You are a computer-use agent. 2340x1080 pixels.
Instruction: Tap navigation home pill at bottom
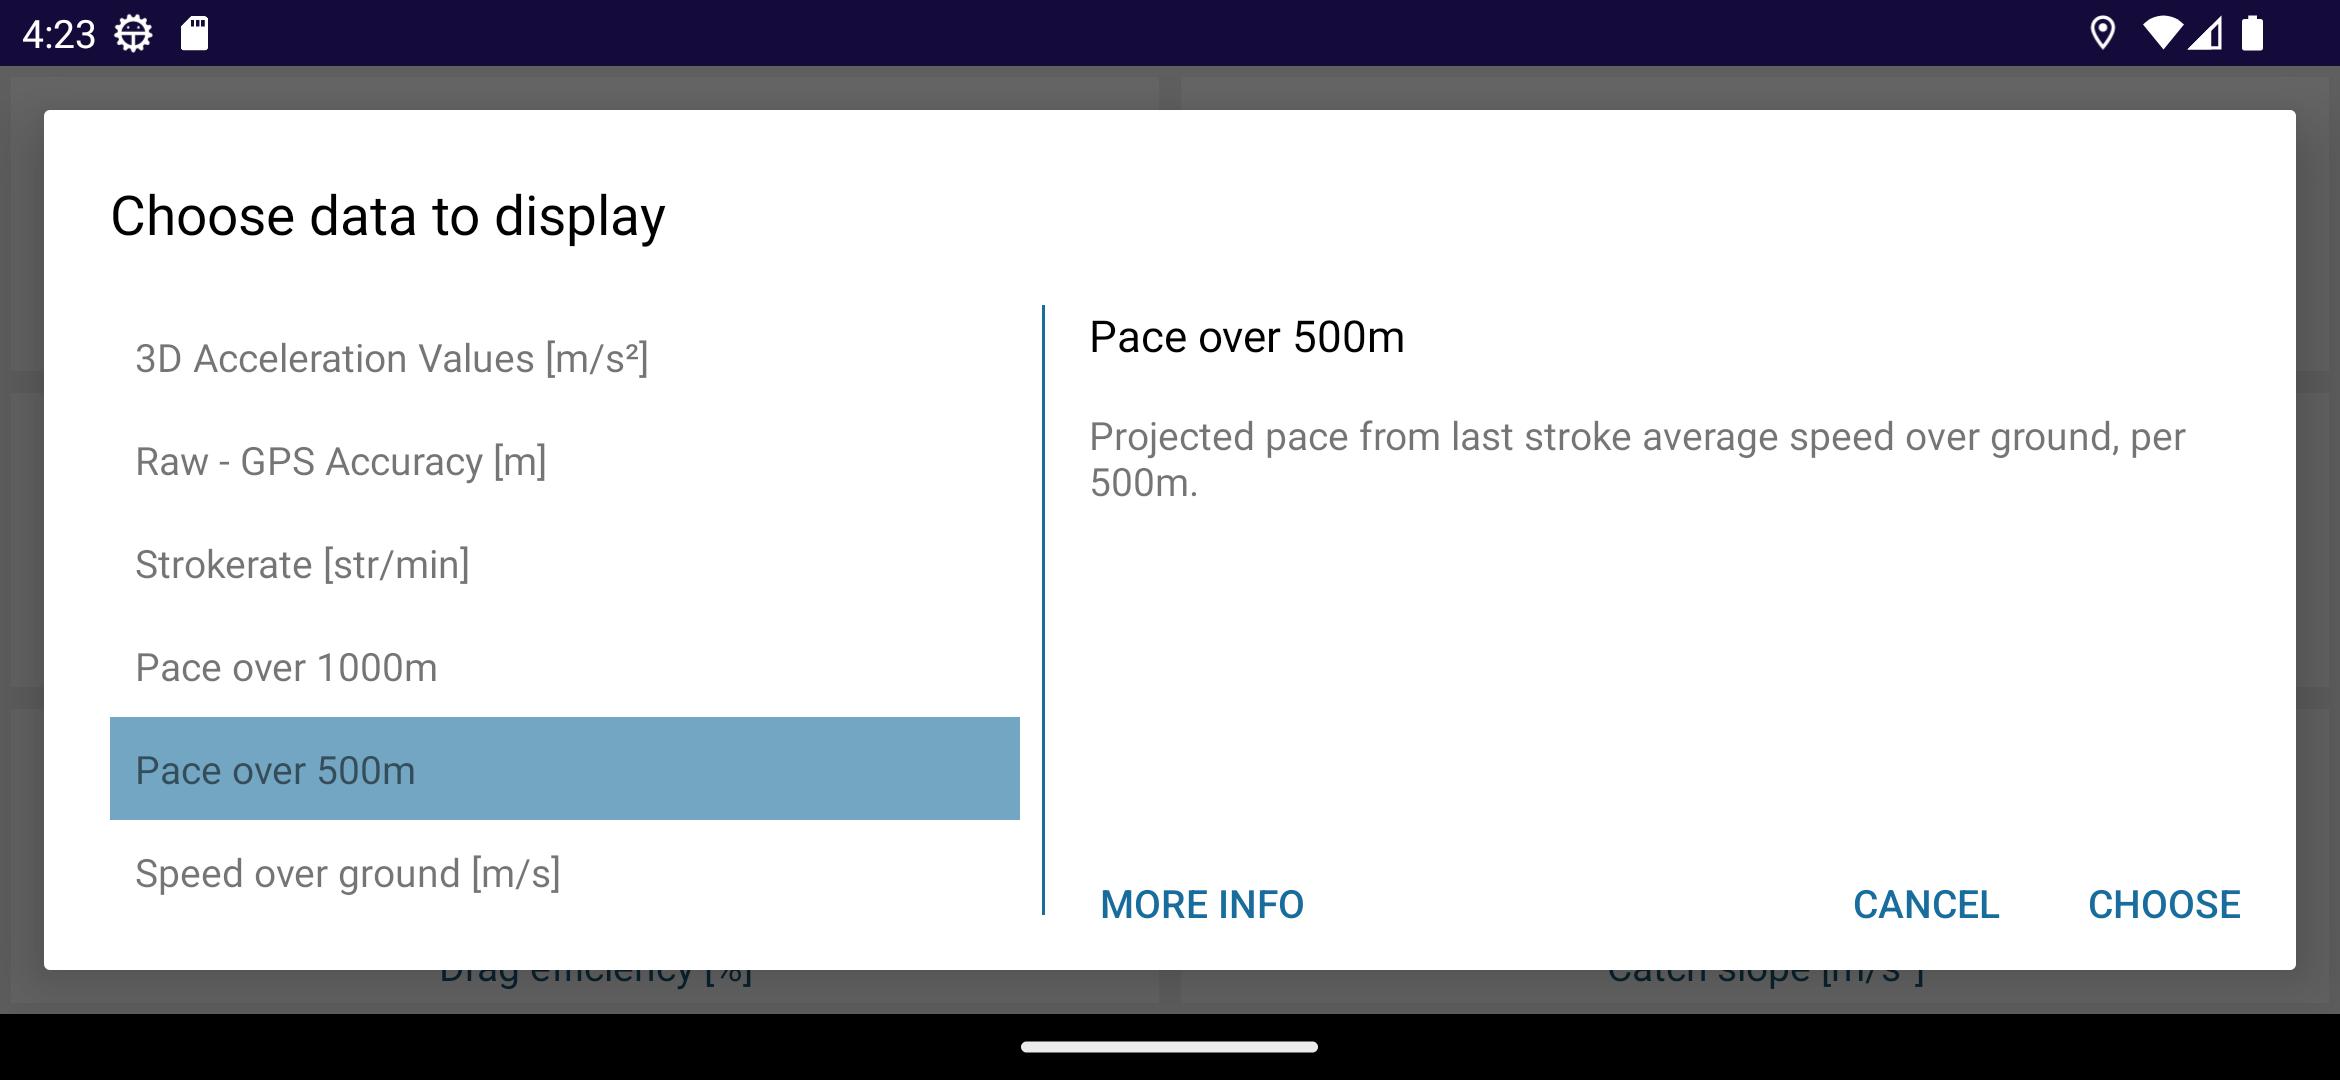point(1169,1047)
